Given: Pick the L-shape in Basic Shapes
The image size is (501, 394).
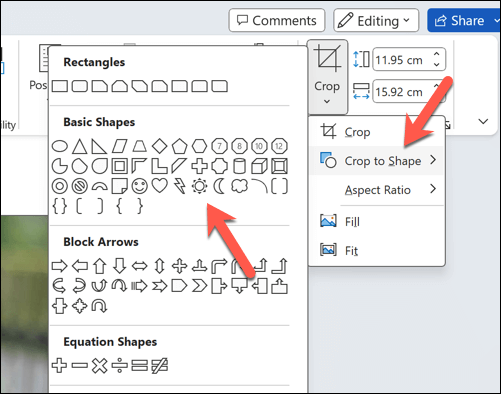Looking at the screenshot, I should tap(159, 166).
